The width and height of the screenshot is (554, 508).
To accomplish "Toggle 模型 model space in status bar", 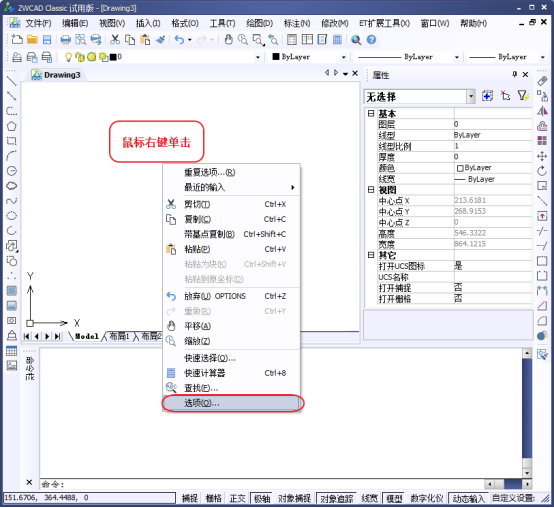I will (x=394, y=498).
